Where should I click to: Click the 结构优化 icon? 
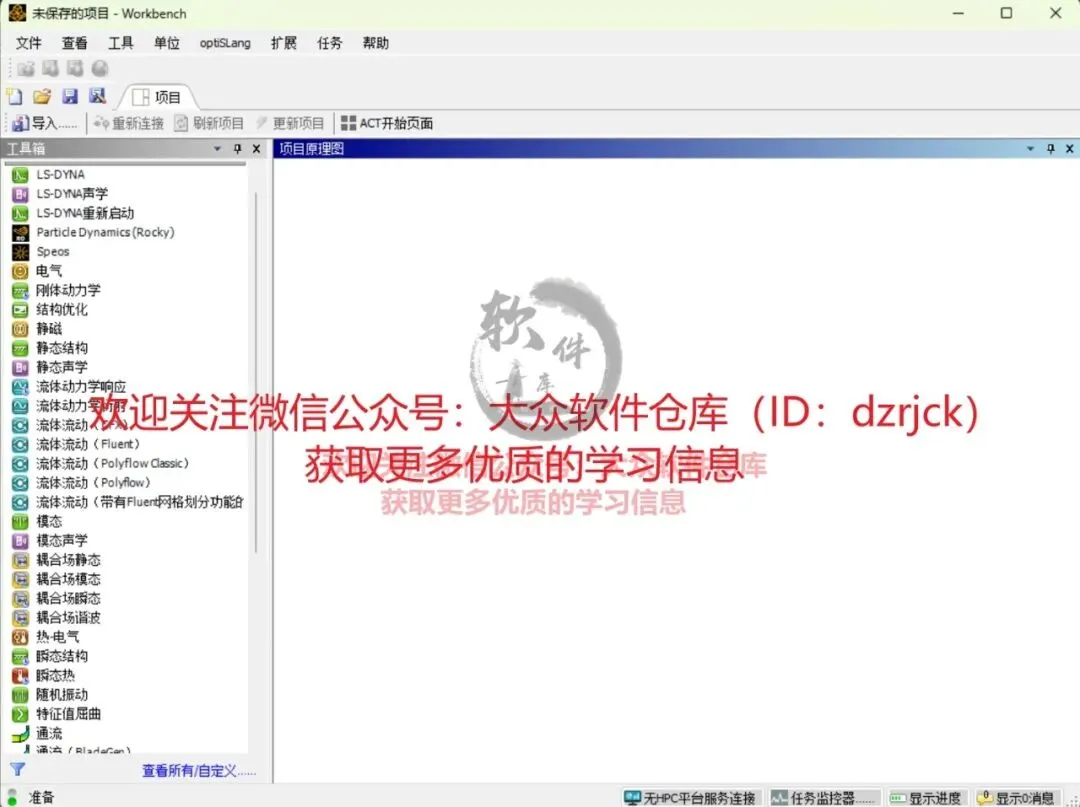coord(20,310)
